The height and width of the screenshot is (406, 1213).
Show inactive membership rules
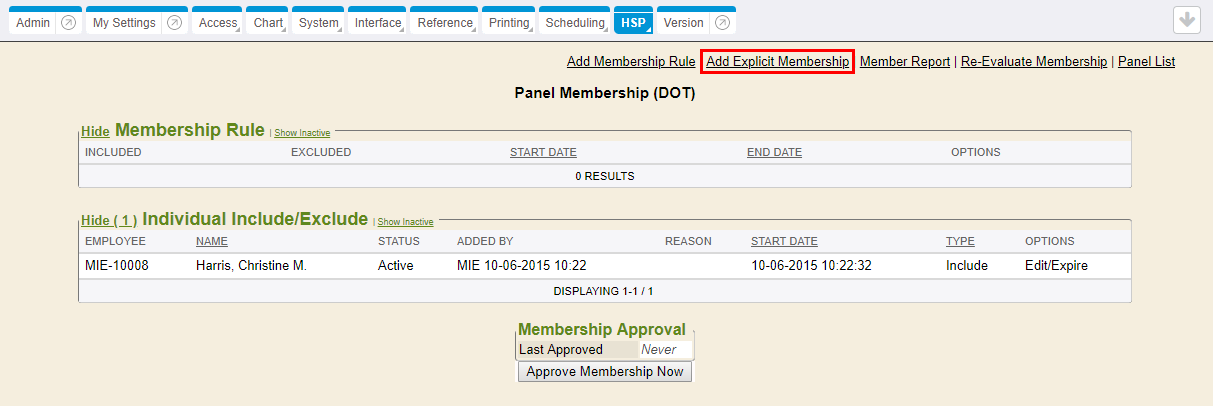(302, 132)
